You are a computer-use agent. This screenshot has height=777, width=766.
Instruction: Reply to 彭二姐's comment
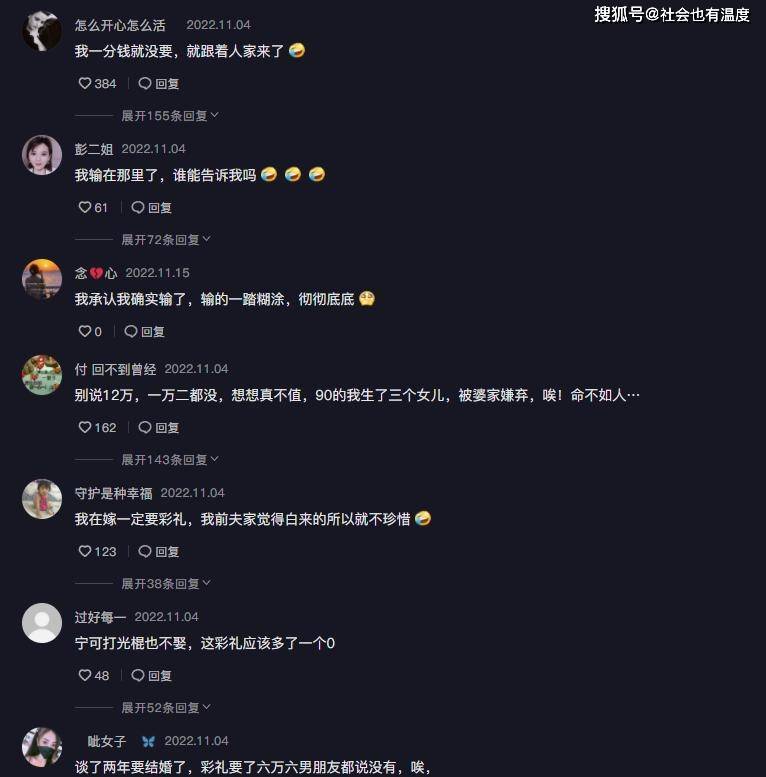152,207
